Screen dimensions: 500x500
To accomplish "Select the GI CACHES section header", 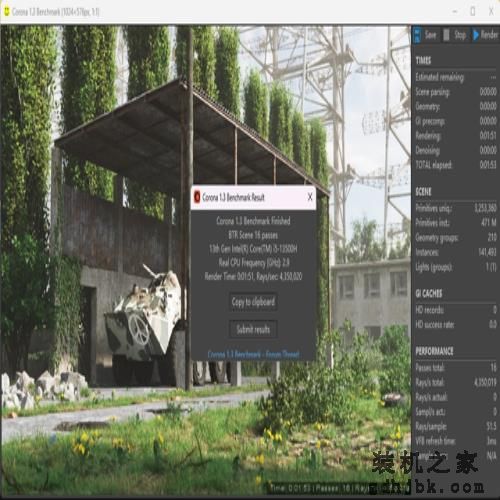I will [x=429, y=293].
